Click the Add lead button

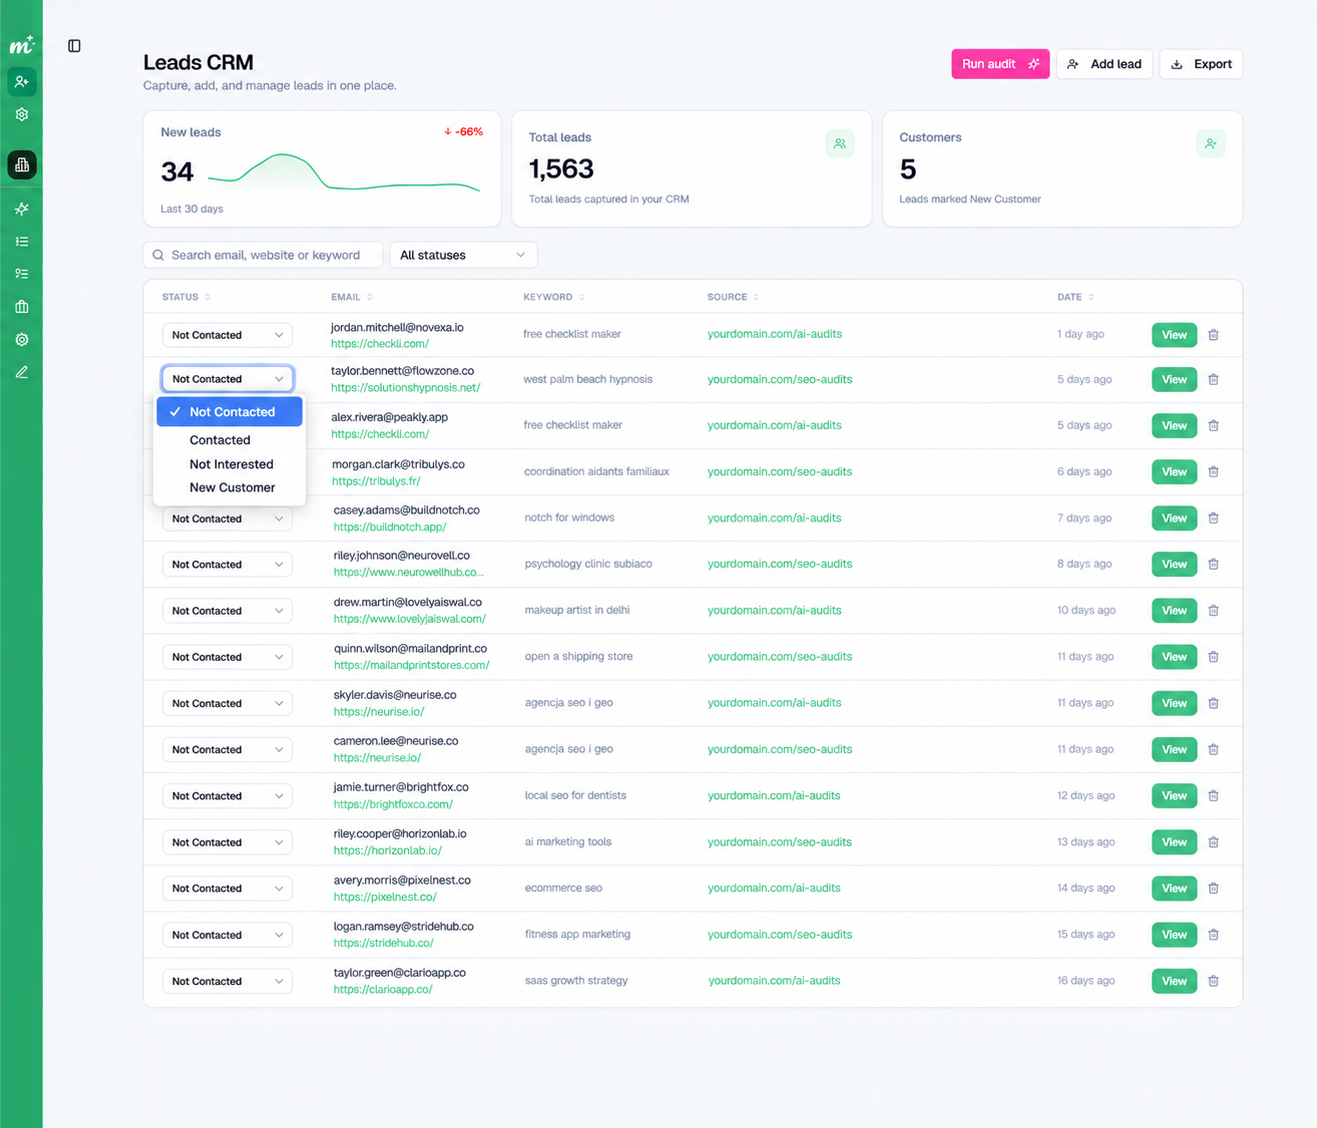click(1105, 64)
